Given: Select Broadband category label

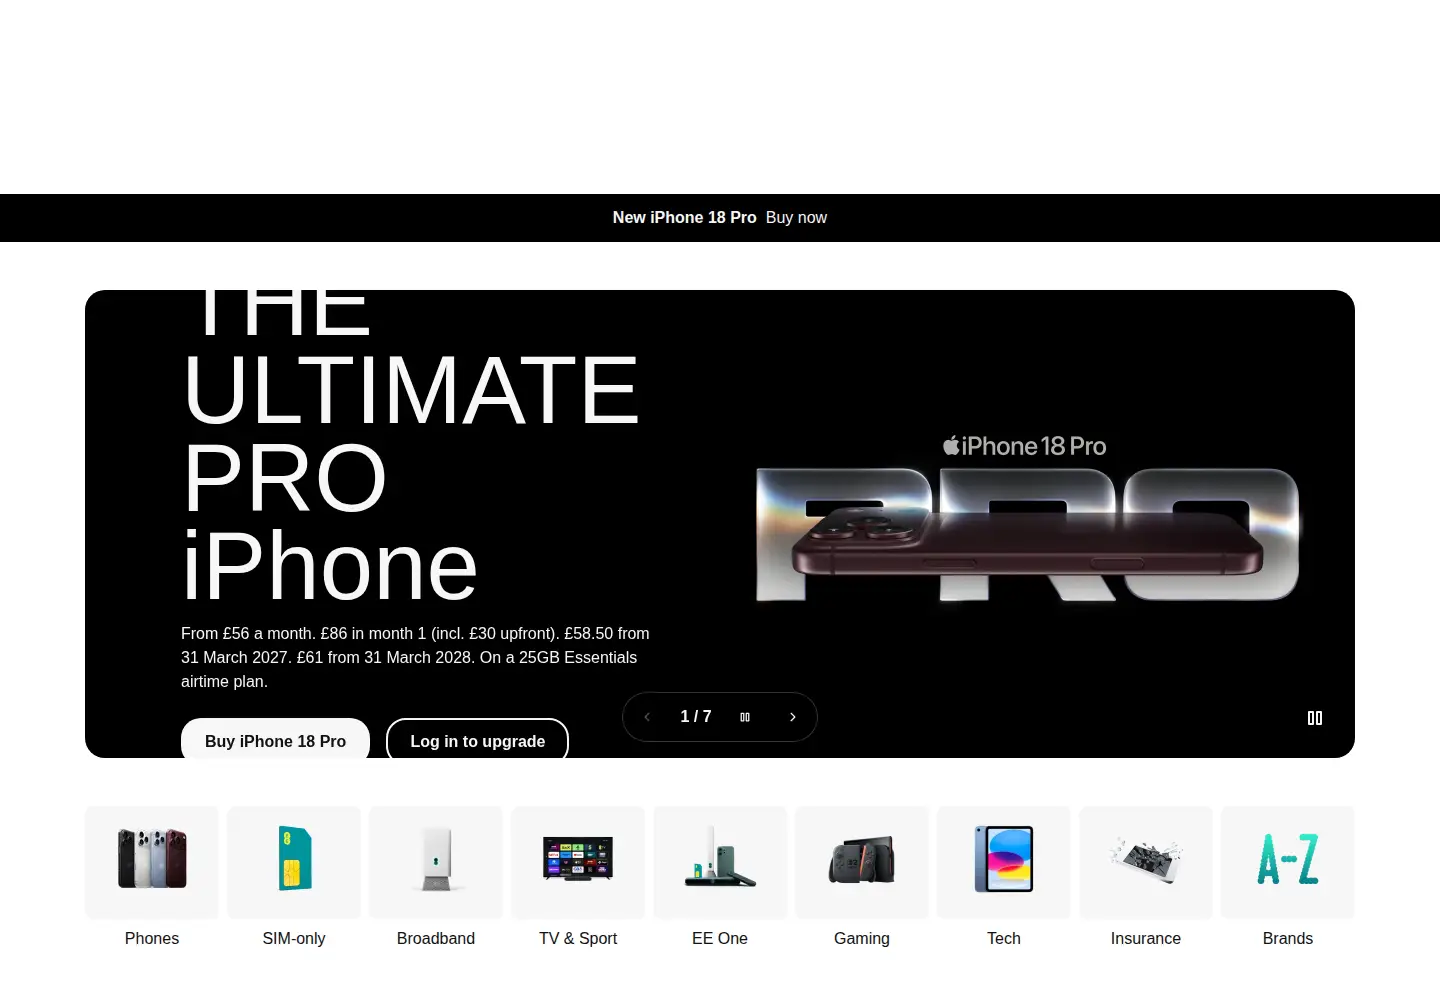Looking at the screenshot, I should pos(436,938).
